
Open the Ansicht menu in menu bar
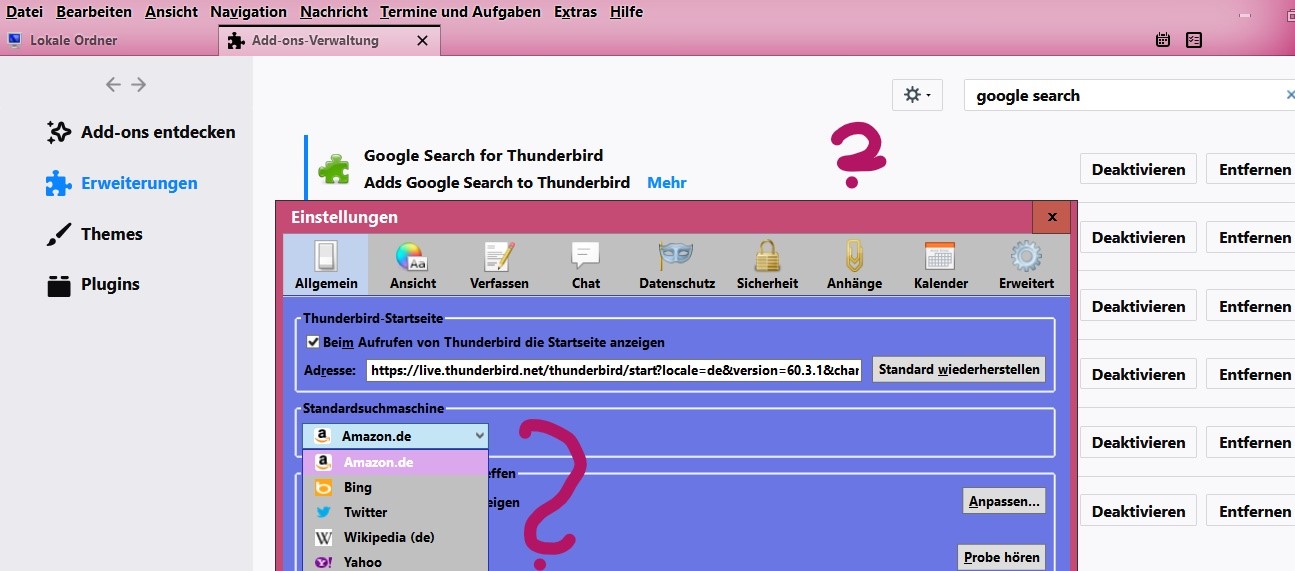[x=171, y=12]
